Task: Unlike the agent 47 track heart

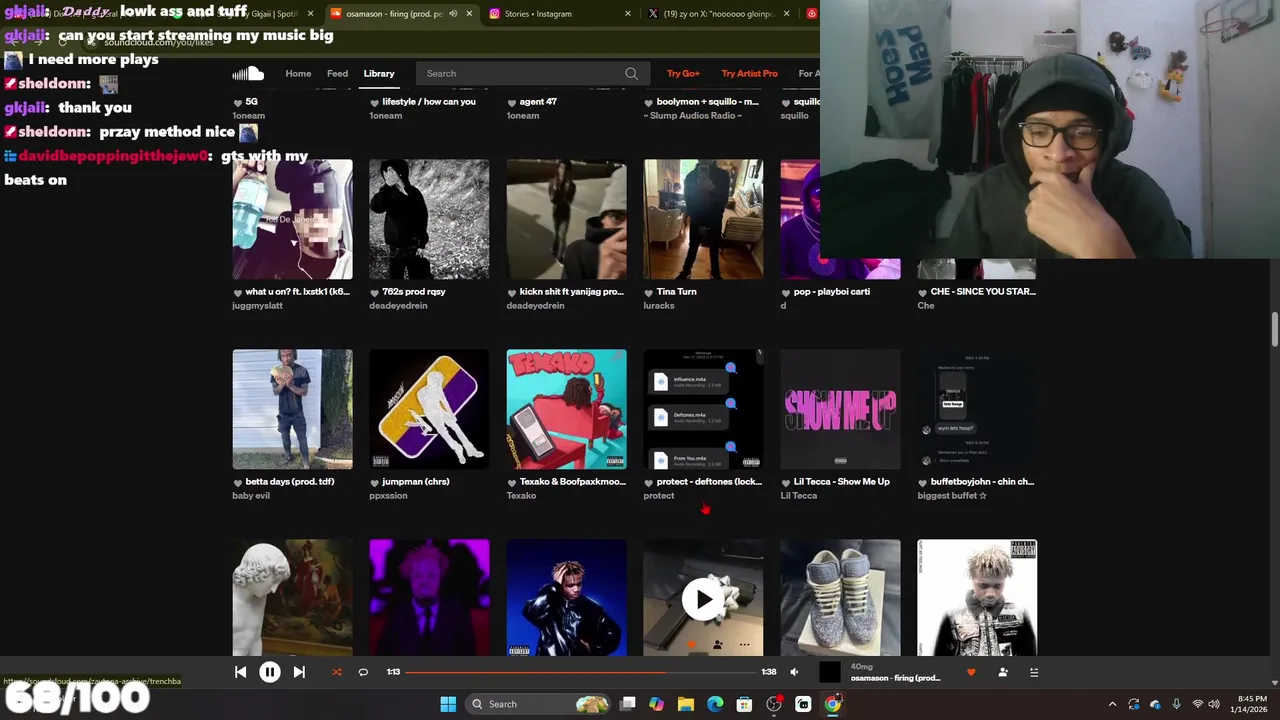Action: (512, 102)
